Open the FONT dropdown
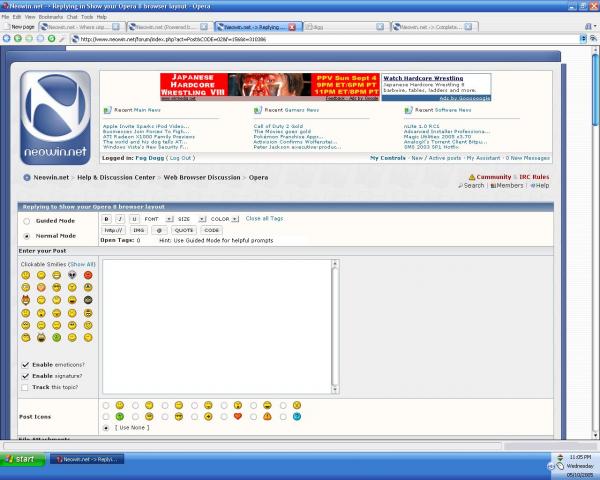 157,219
